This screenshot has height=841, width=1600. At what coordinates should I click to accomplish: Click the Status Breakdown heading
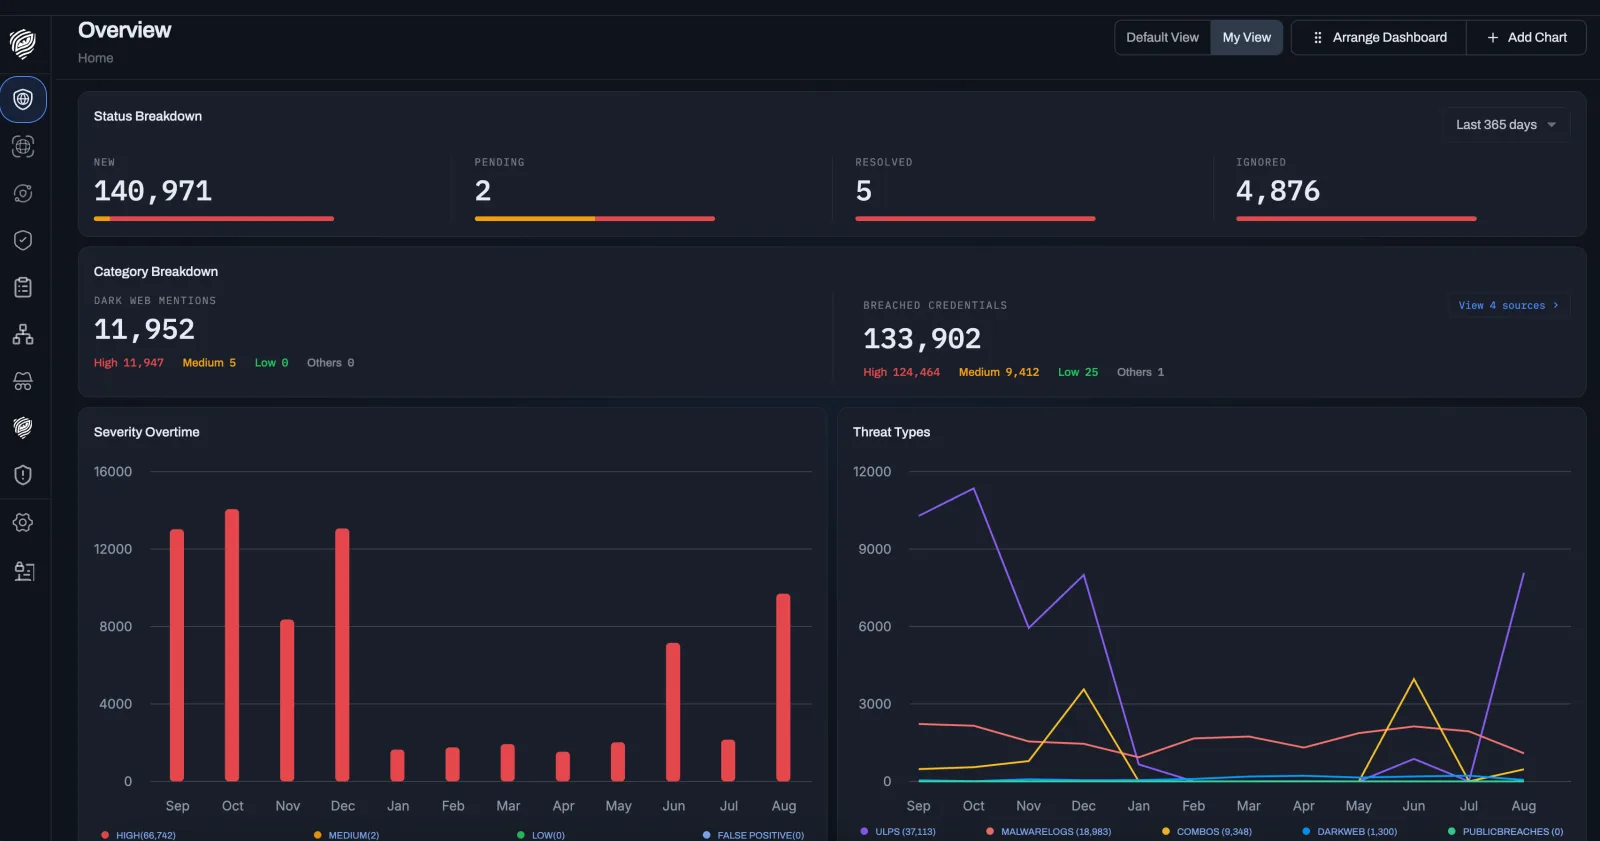click(148, 116)
